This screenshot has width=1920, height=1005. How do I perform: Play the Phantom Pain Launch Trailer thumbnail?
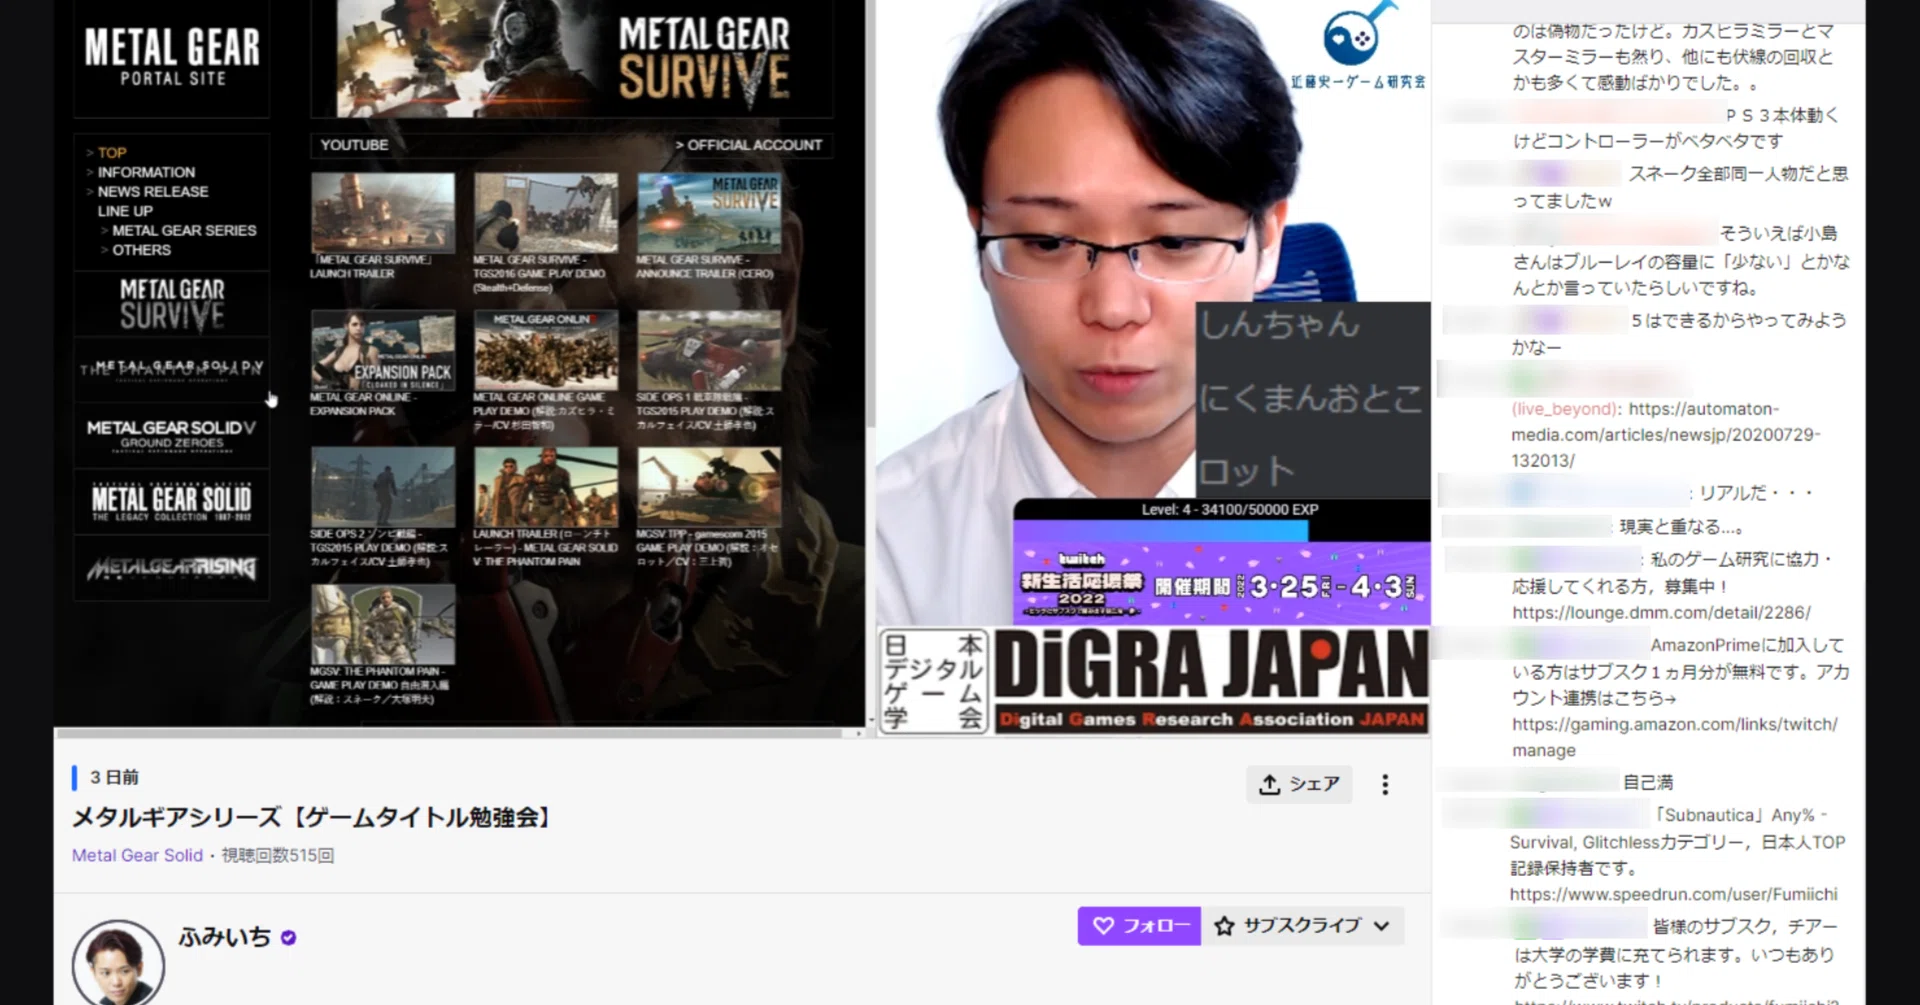click(x=546, y=487)
